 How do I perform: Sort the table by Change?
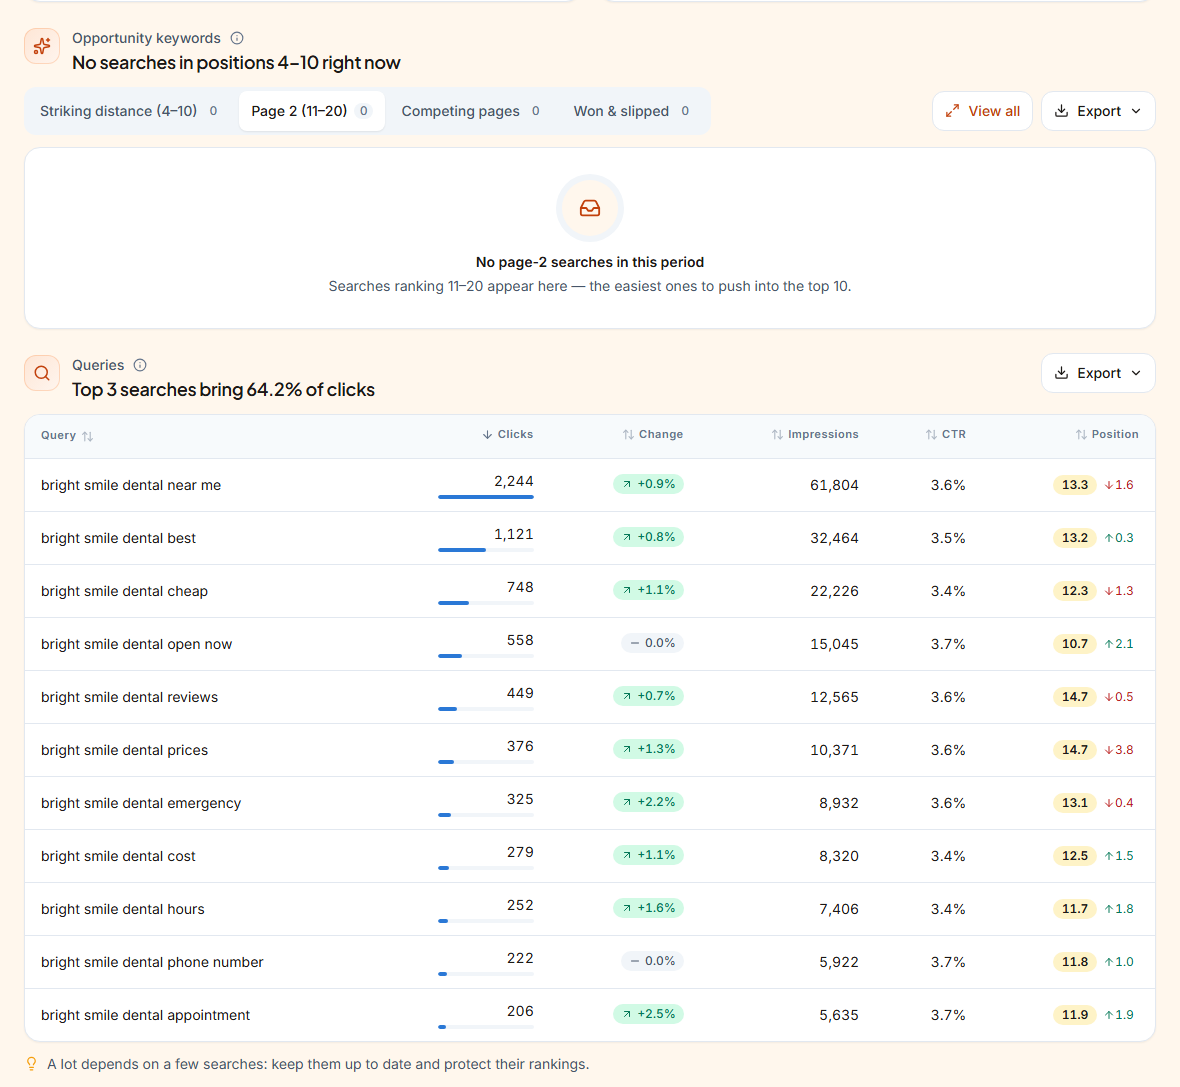[x=652, y=434]
